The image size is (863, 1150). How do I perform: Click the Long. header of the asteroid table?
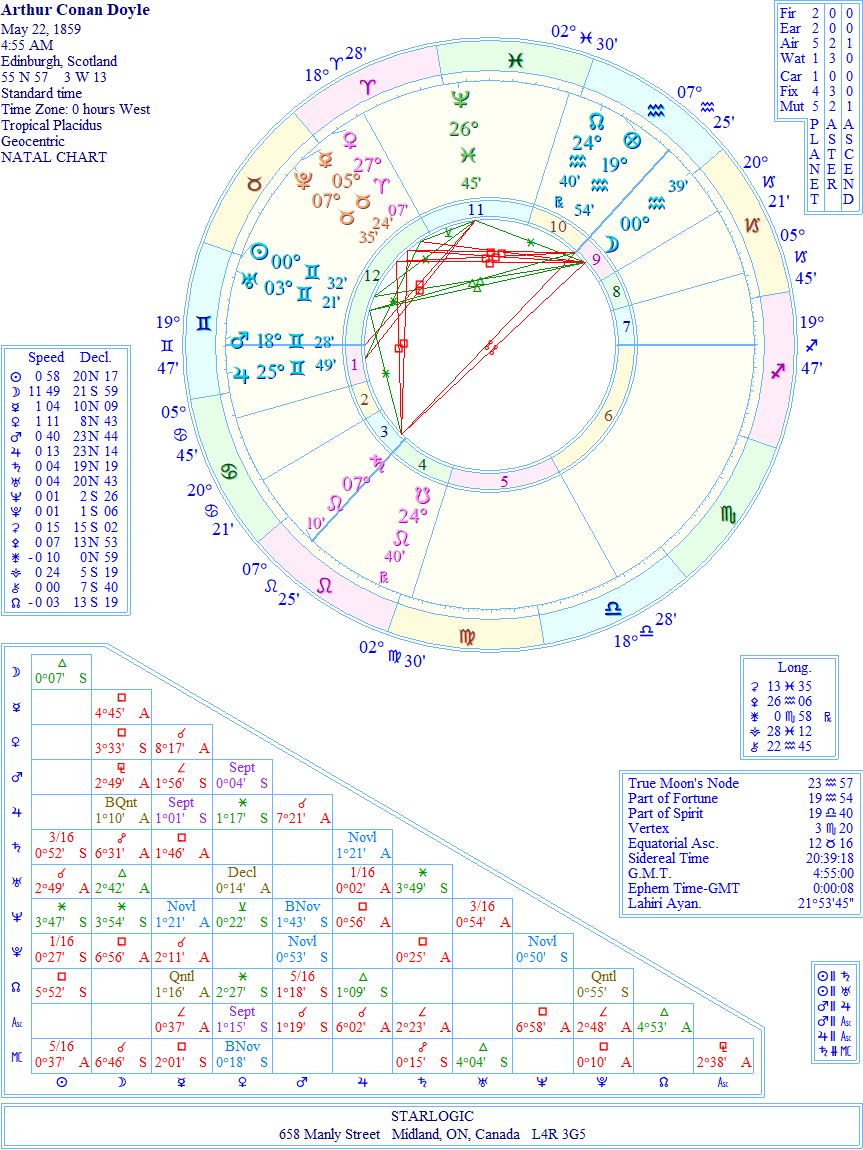coord(794,667)
